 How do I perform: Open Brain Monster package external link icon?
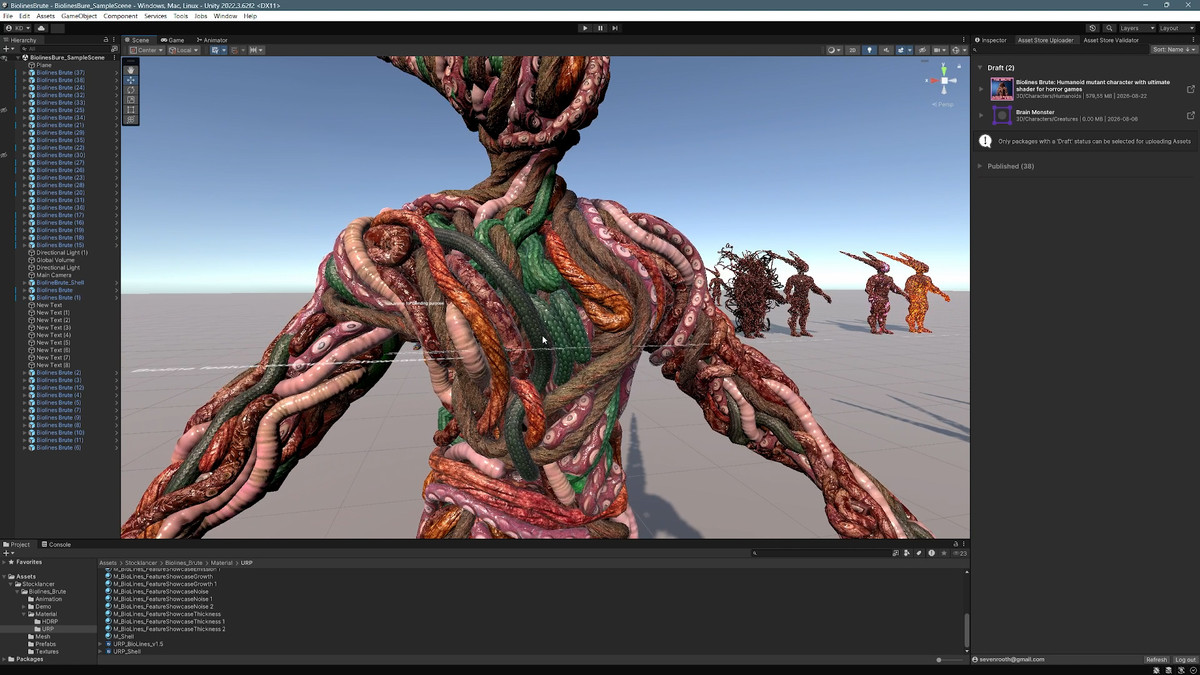pos(1190,116)
